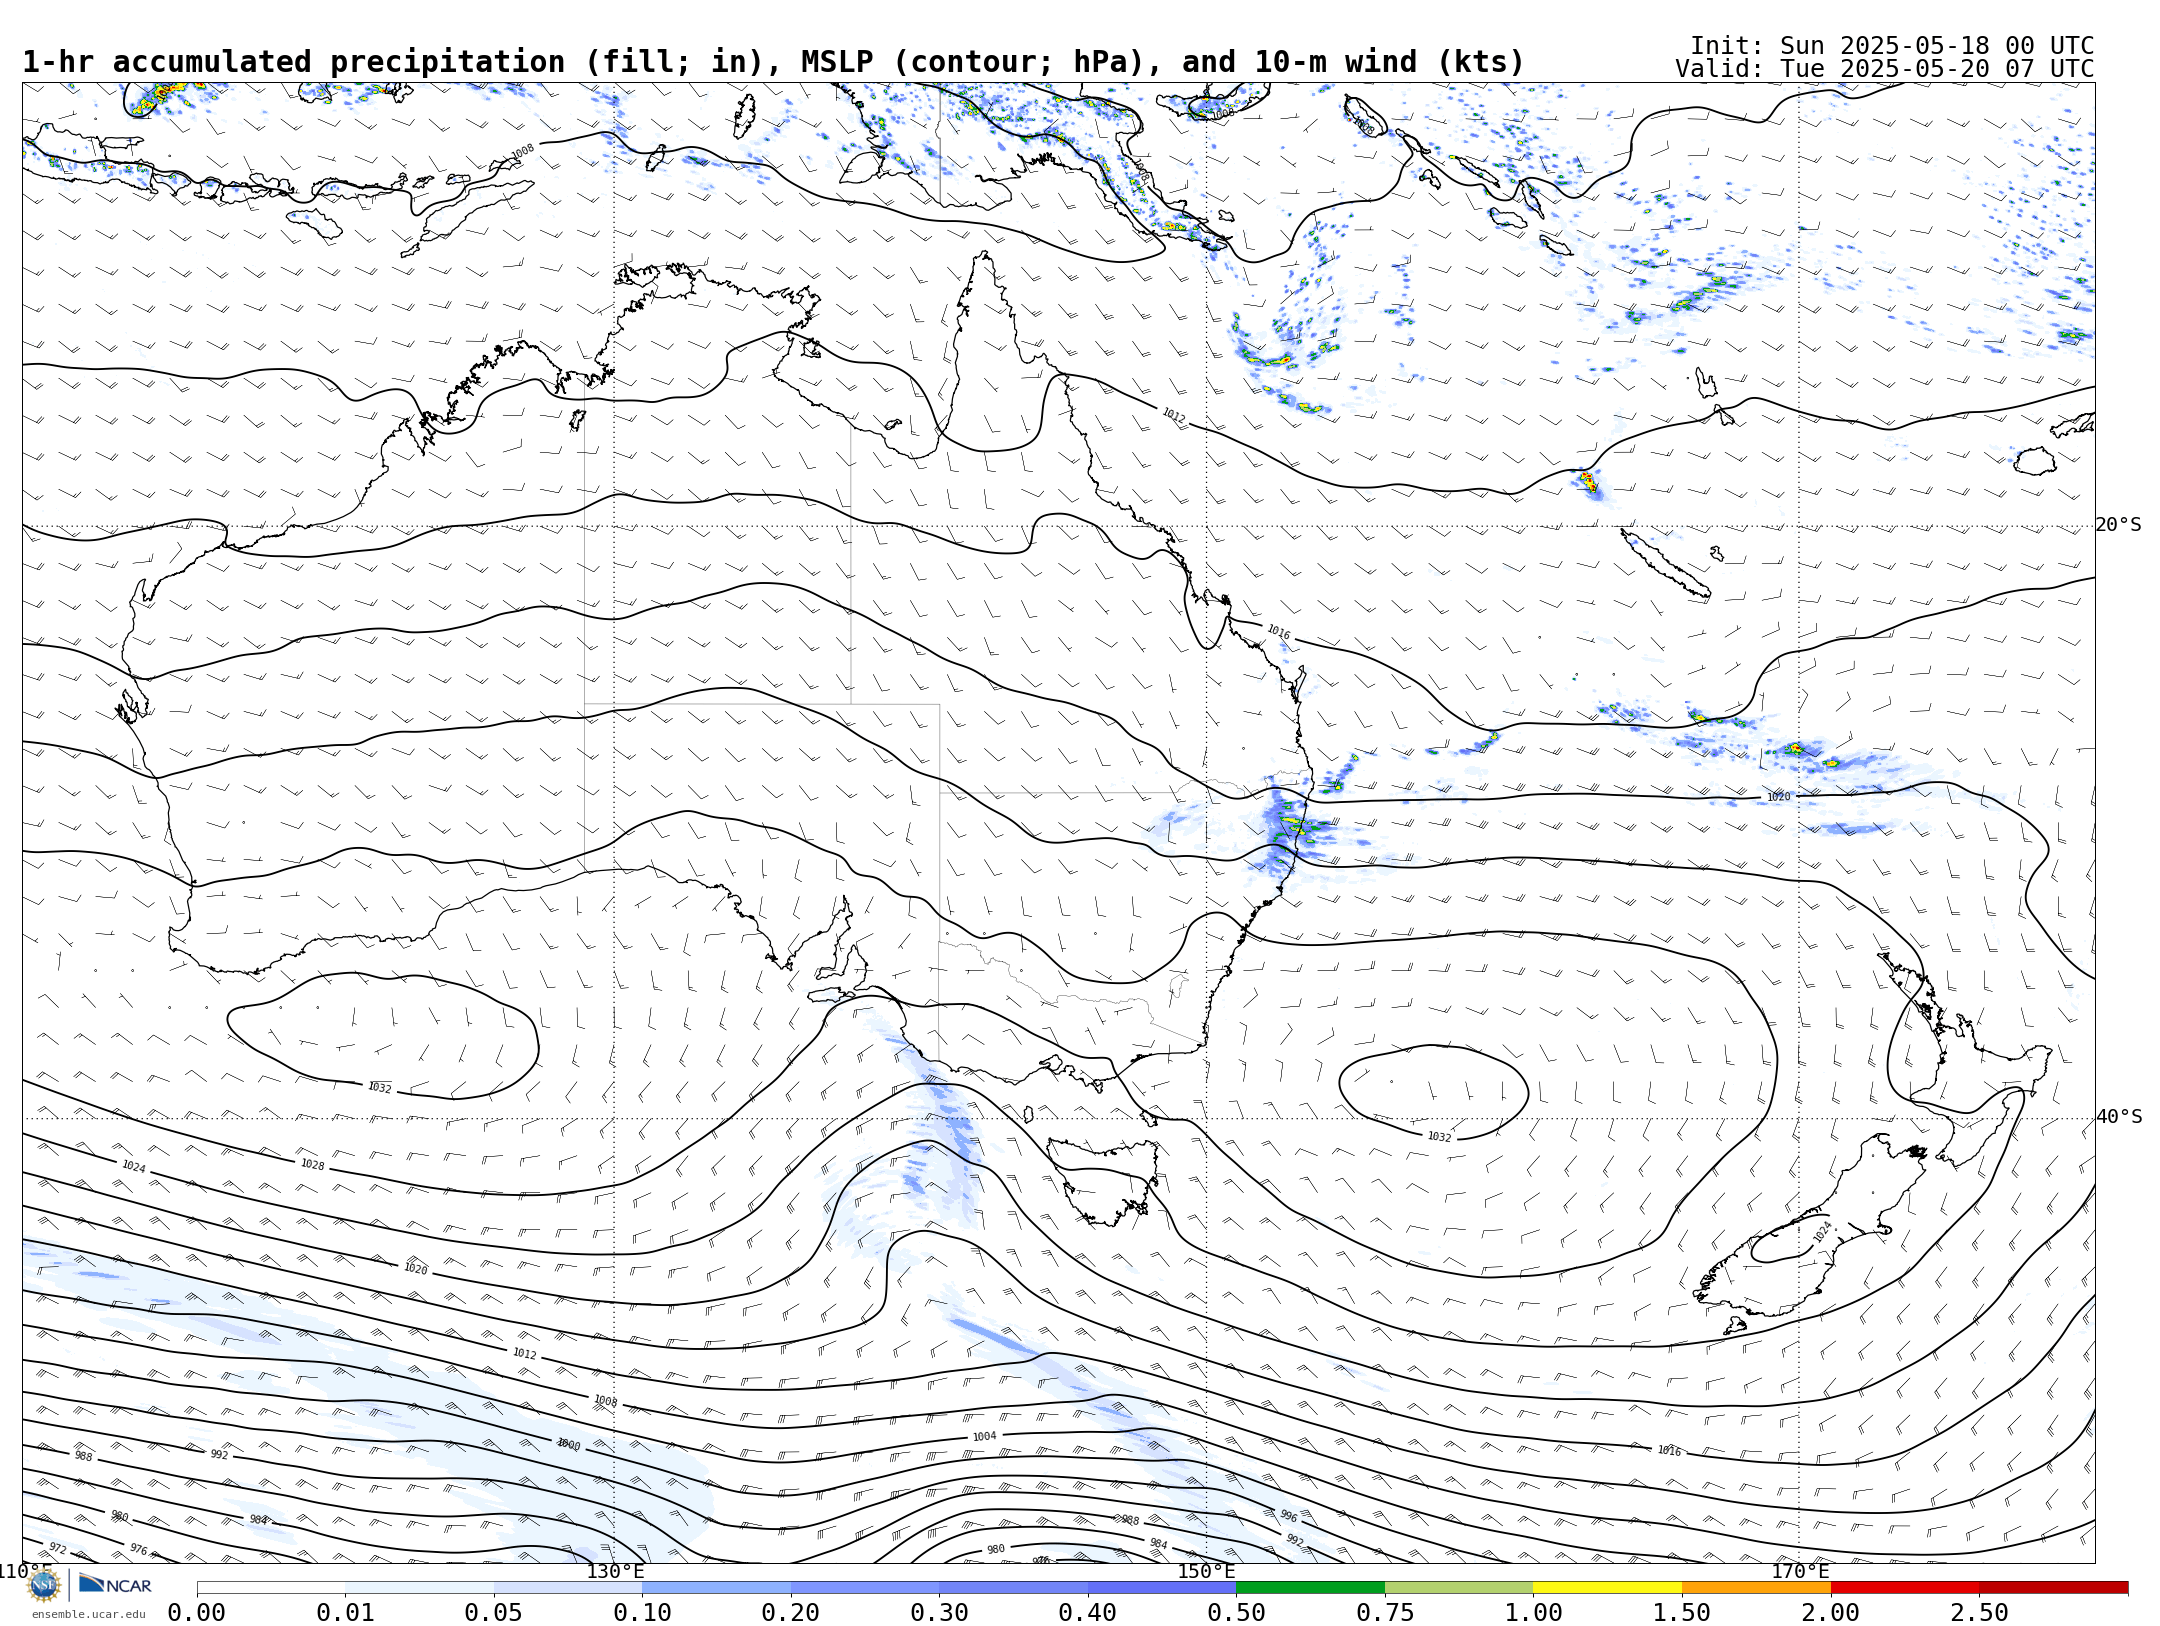Pick the dark green 0.50–0.75 colorbar segment

pyautogui.click(x=1310, y=1588)
